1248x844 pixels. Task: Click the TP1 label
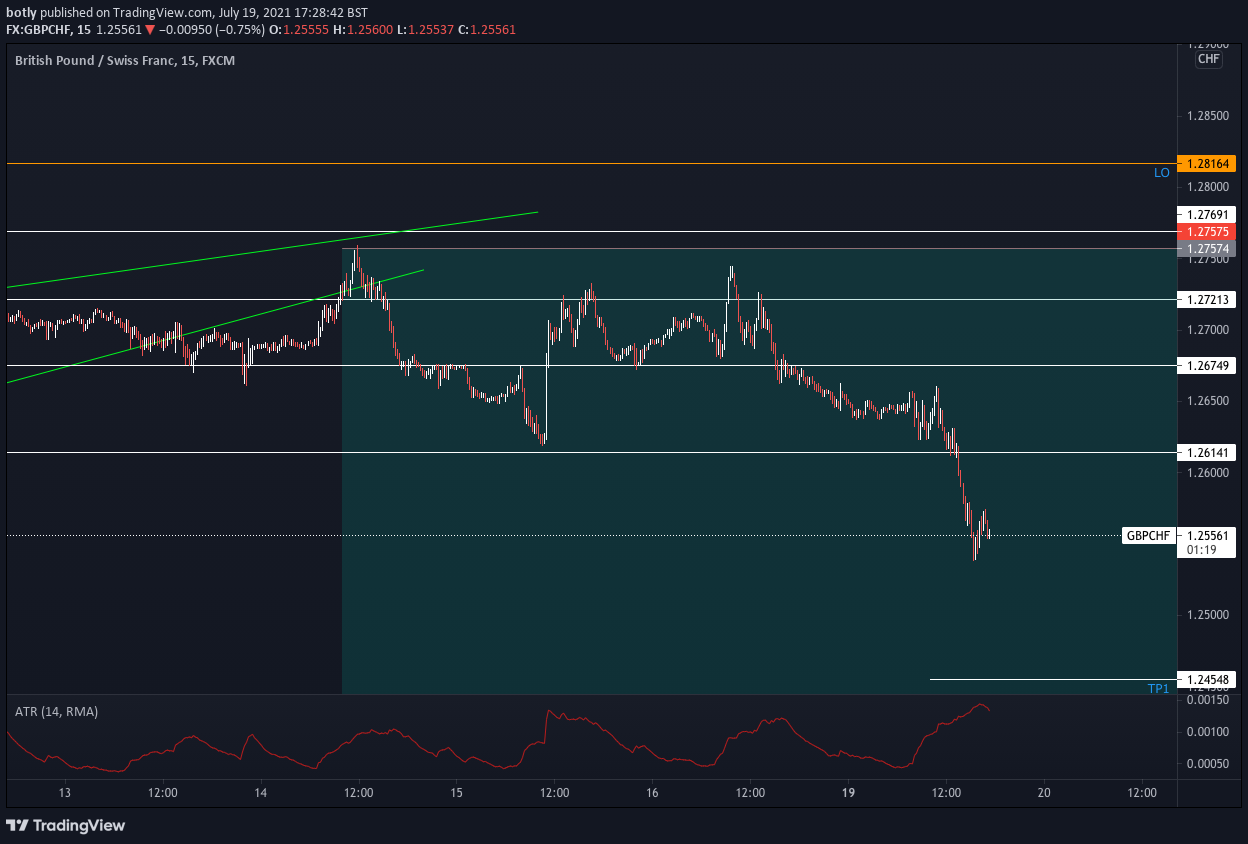(1158, 689)
